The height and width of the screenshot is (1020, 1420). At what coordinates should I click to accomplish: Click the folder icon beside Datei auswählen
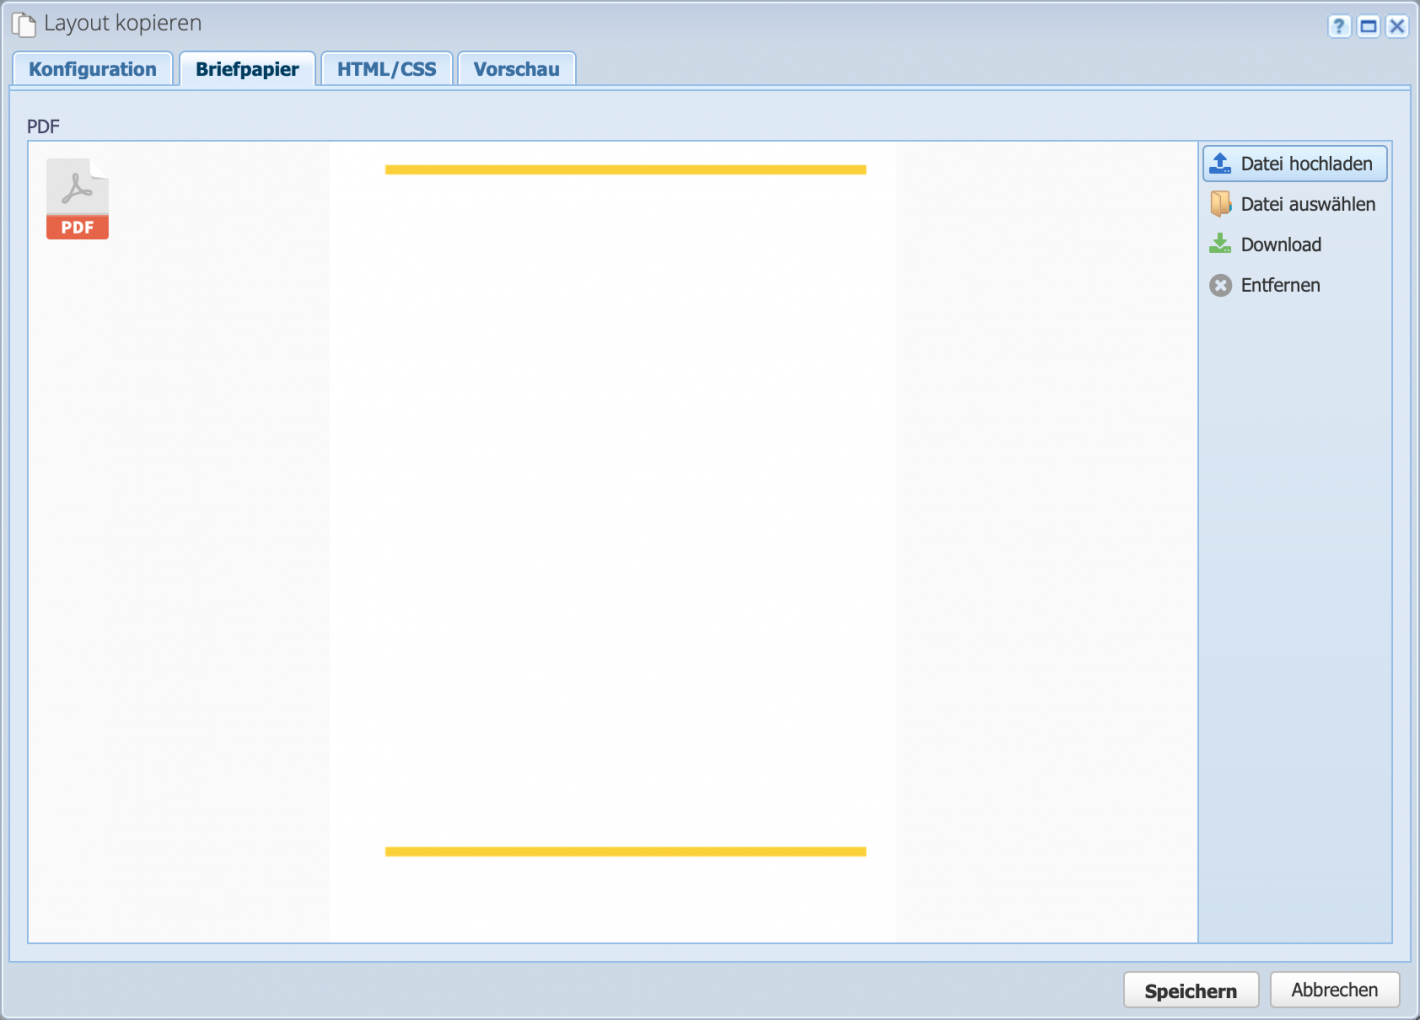point(1220,203)
